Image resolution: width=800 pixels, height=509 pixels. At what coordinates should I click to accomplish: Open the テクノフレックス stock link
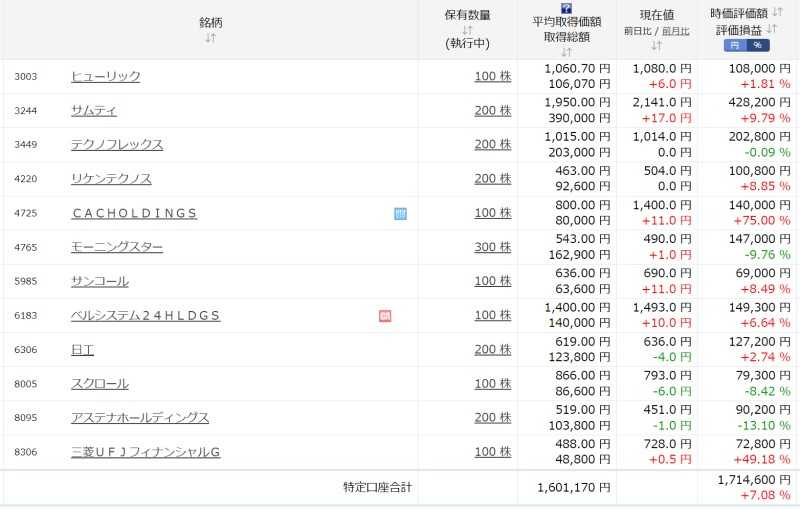pos(117,145)
